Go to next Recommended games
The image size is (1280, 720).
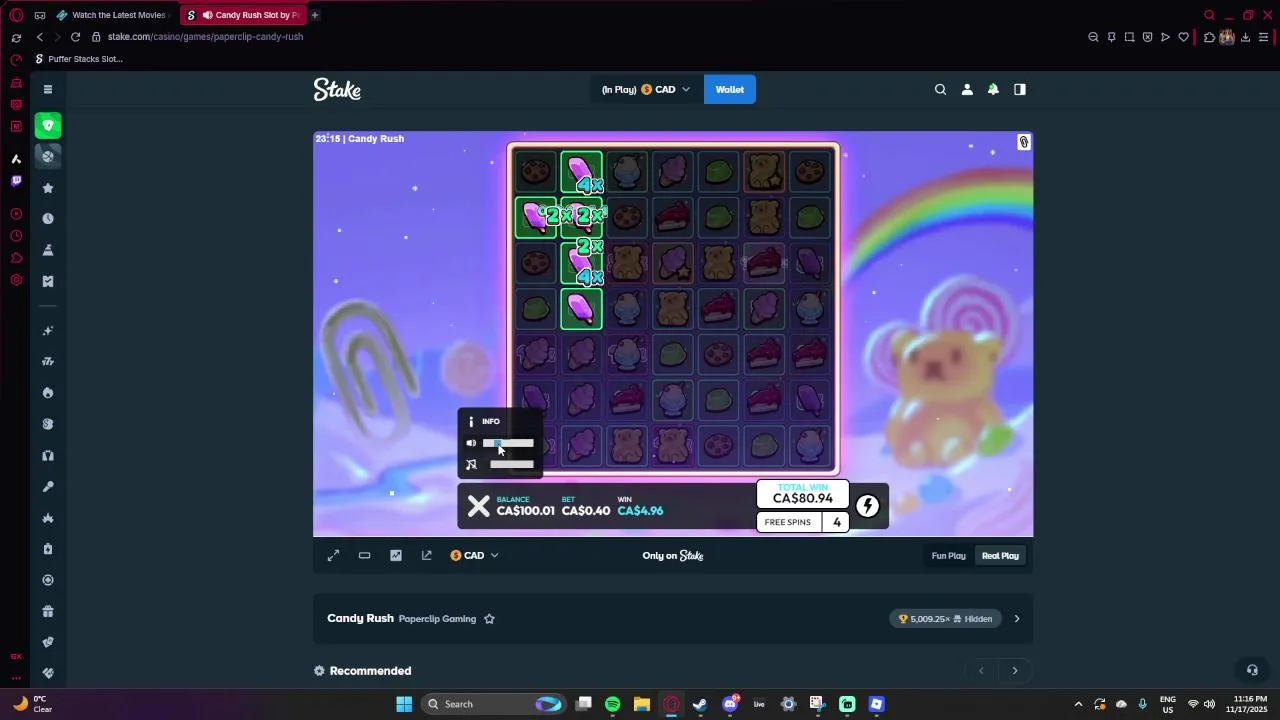coord(1015,671)
